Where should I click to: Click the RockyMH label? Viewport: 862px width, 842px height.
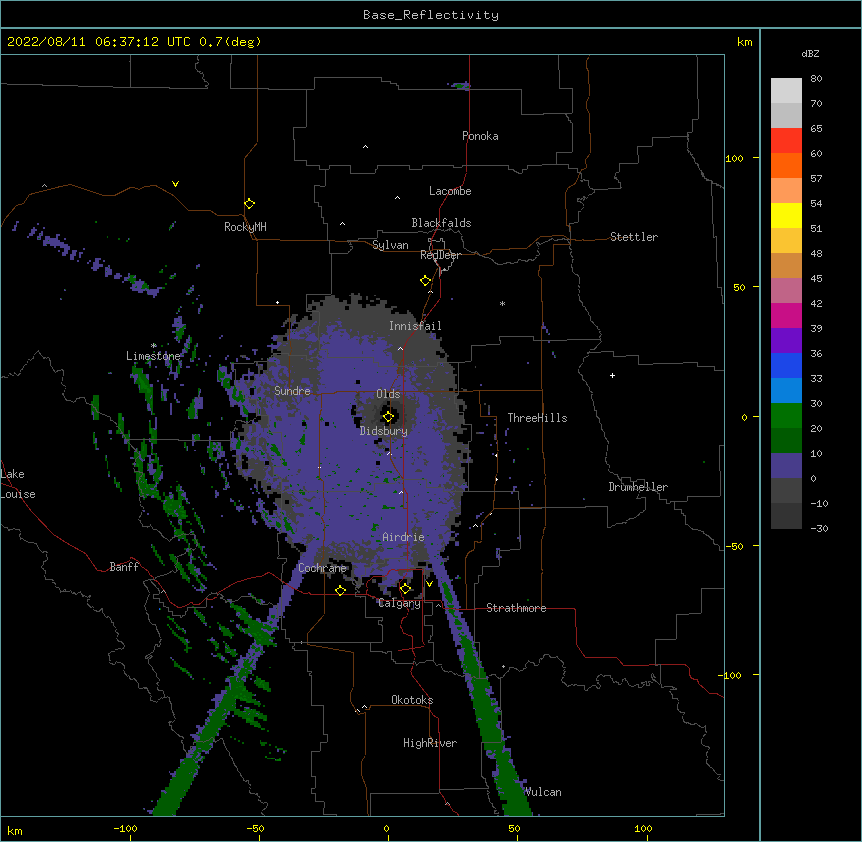coord(245,227)
